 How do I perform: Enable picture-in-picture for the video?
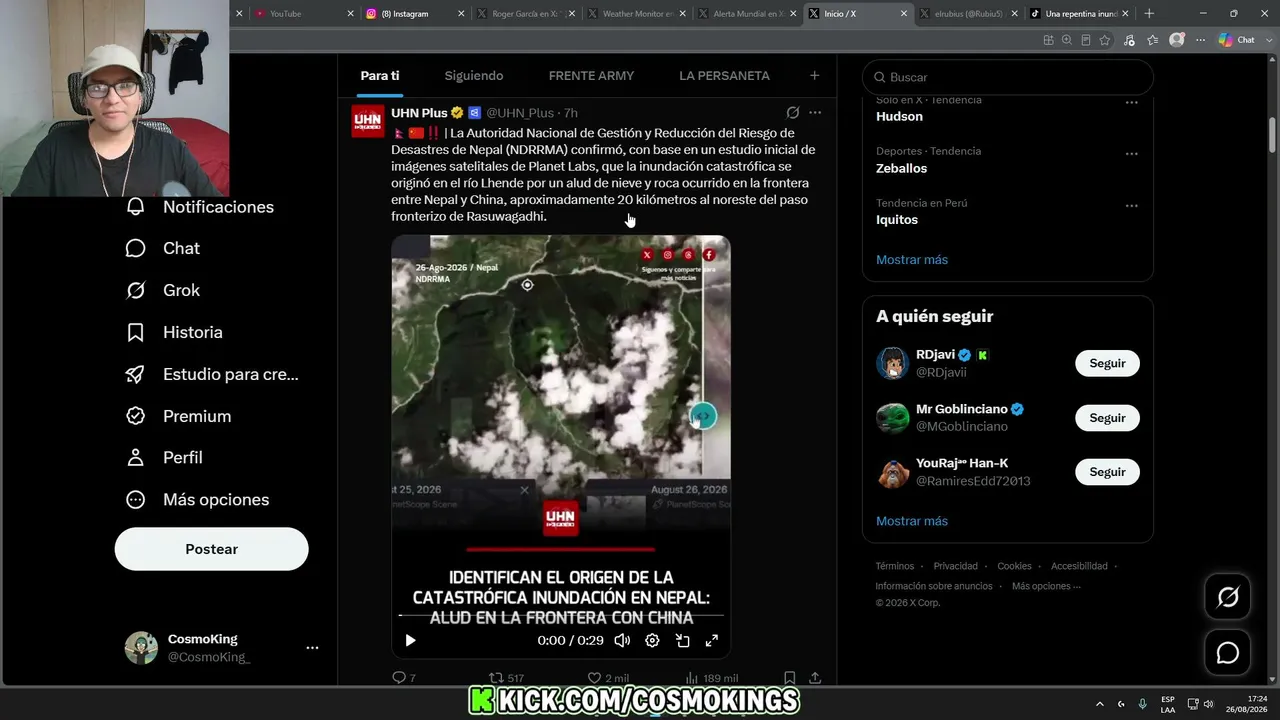click(x=682, y=641)
